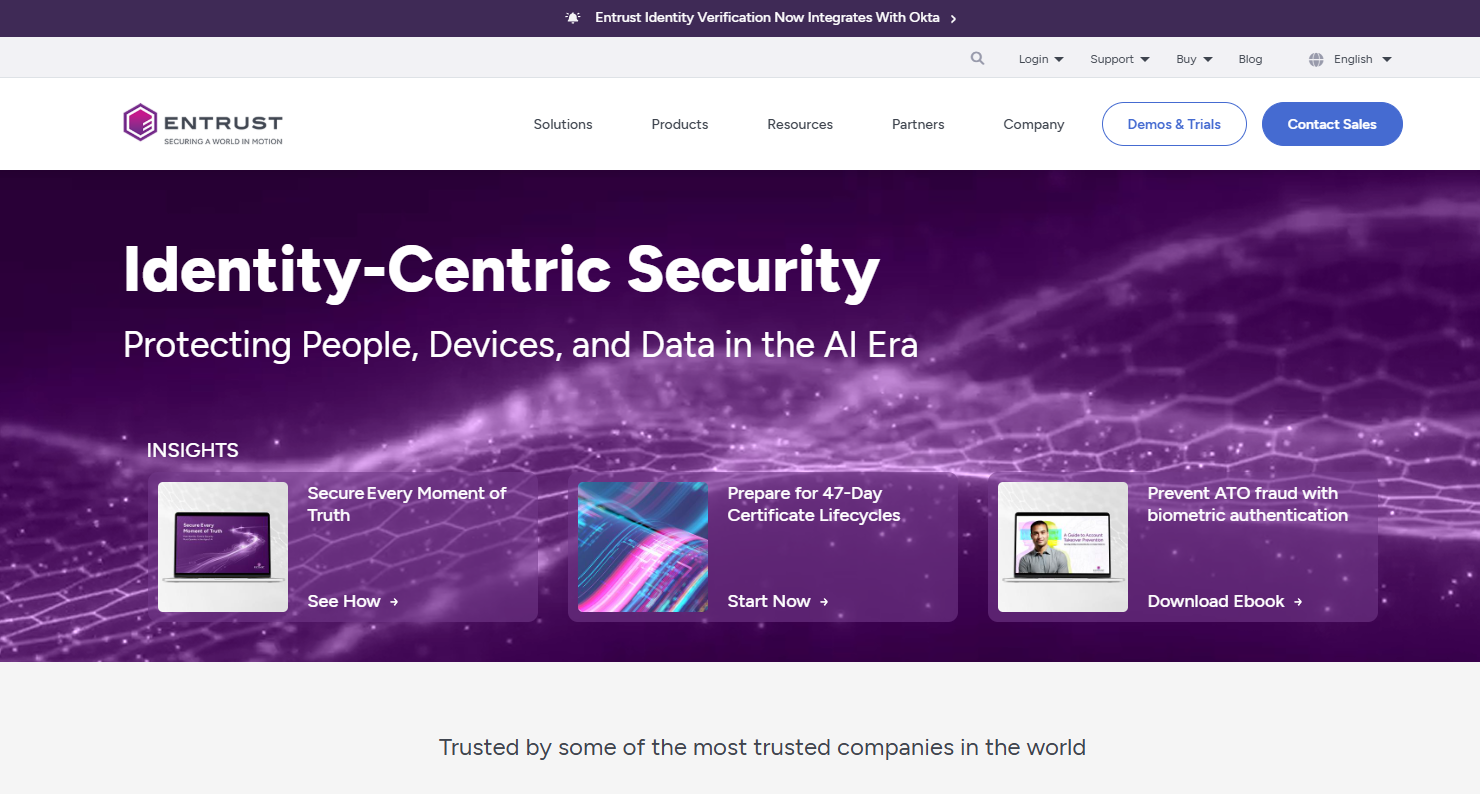This screenshot has width=1480, height=794.
Task: Click Prevent ATO fraud with biometric authentication
Action: 1248,504
